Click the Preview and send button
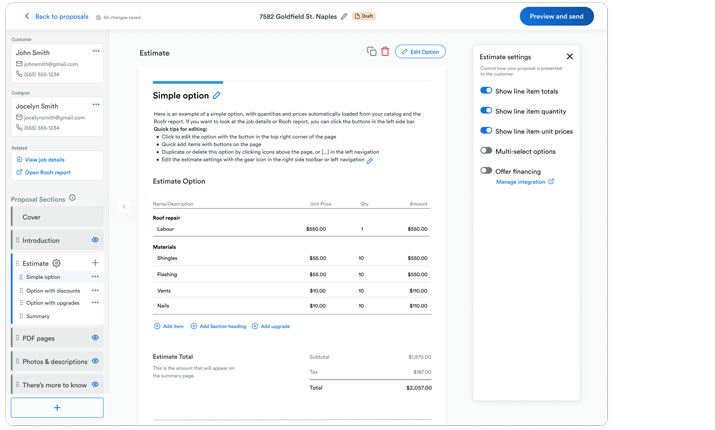Viewport: 715px width, 430px height. (556, 16)
